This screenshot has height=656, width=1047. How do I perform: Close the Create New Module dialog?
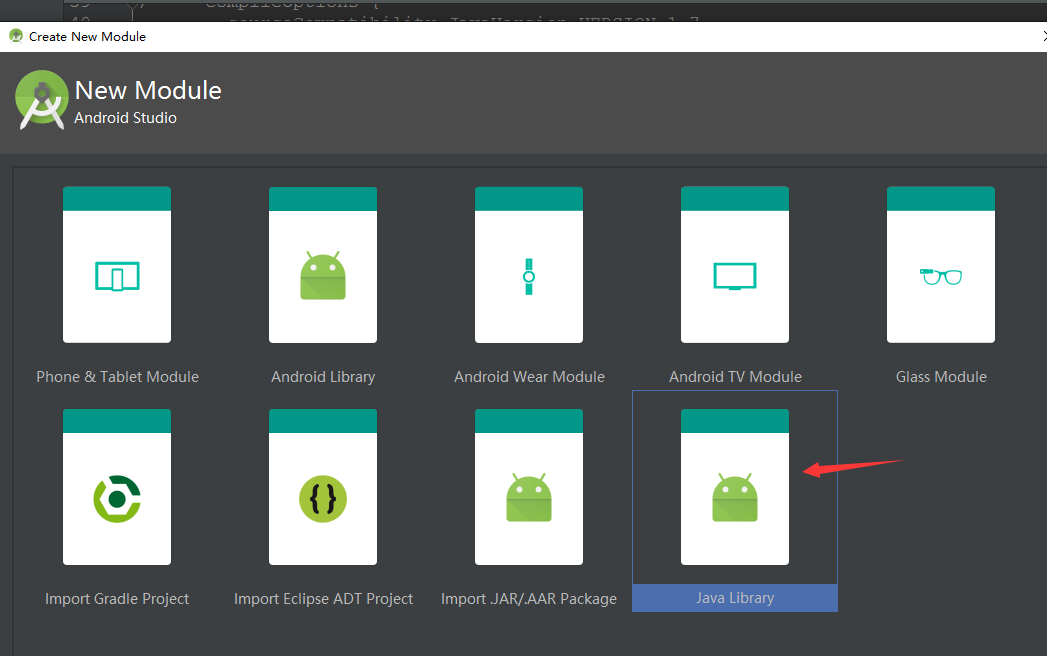pos(1044,37)
